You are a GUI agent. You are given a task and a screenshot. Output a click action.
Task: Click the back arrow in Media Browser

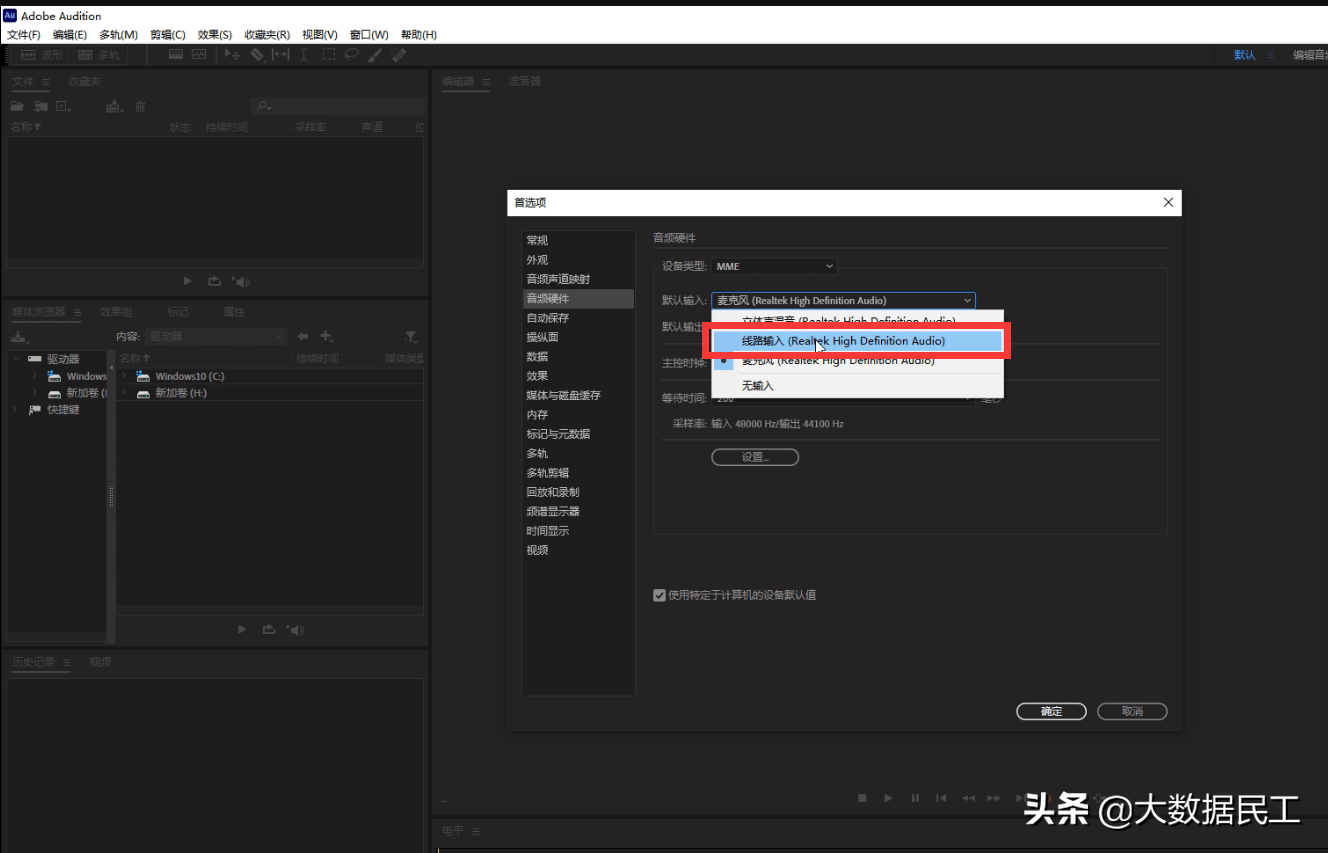coord(303,337)
